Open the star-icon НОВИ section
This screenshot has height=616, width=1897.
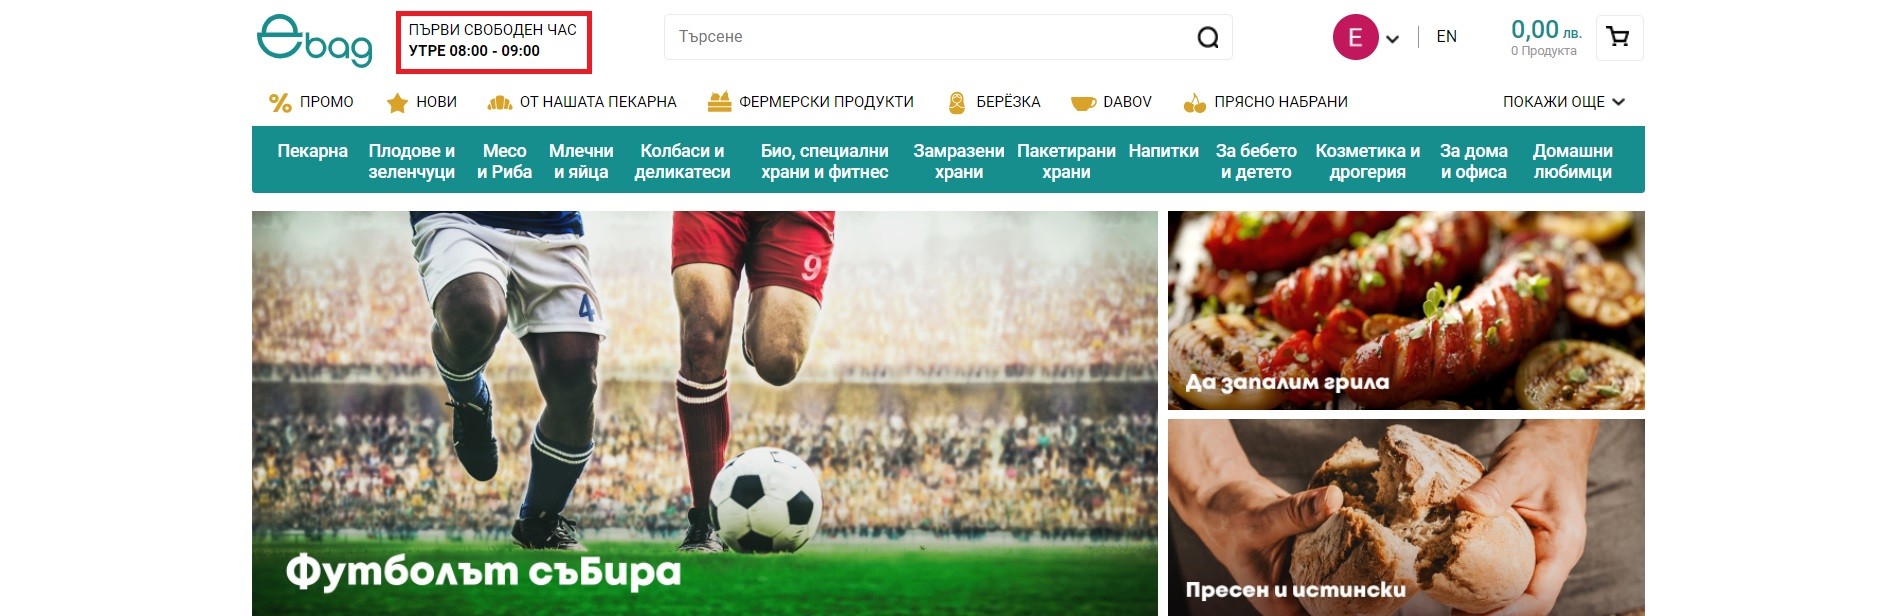point(422,102)
